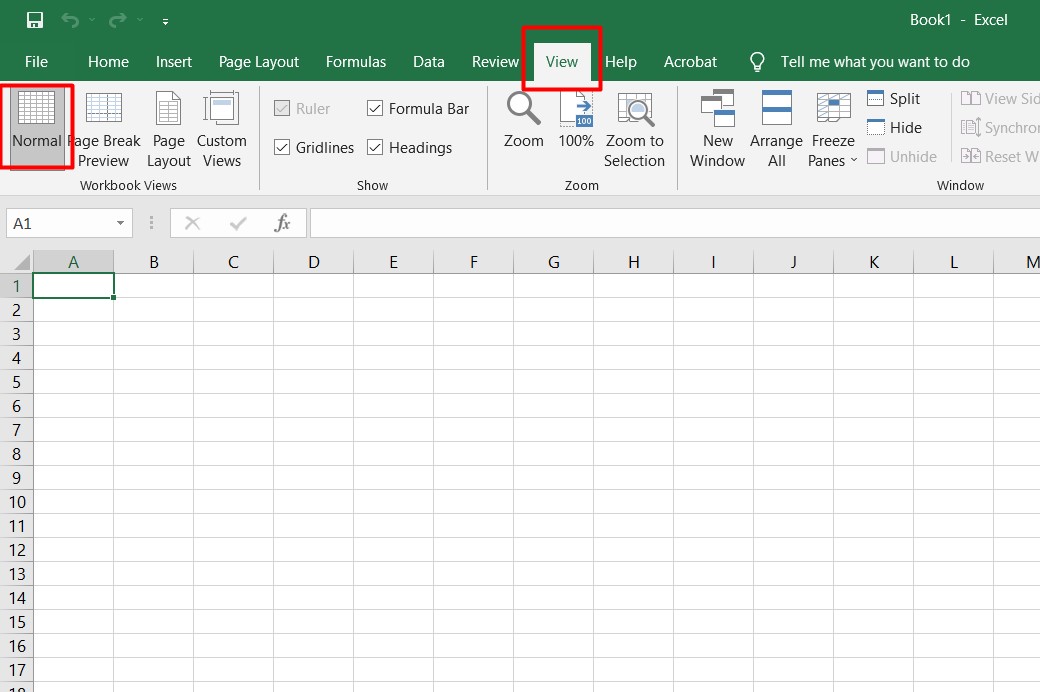Switch to Page Break Preview
Image resolution: width=1040 pixels, height=692 pixels.
point(104,130)
